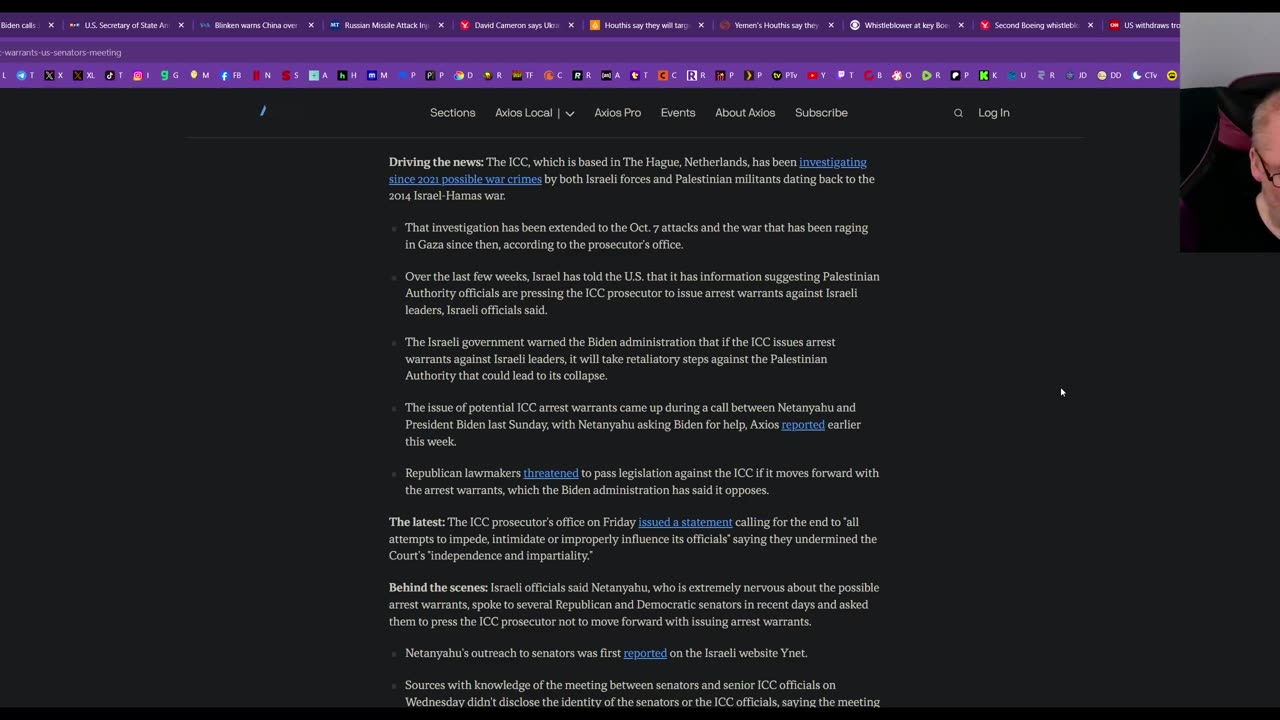Viewport: 1280px width, 720px height.
Task: Click the Log In link
Action: [x=994, y=113]
